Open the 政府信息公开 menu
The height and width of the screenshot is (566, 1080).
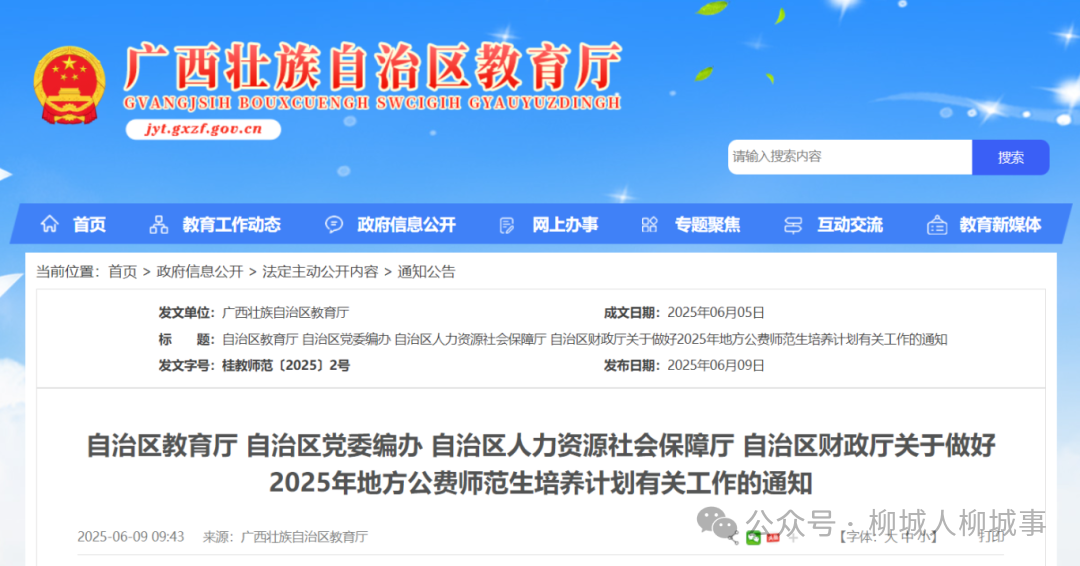(406, 224)
